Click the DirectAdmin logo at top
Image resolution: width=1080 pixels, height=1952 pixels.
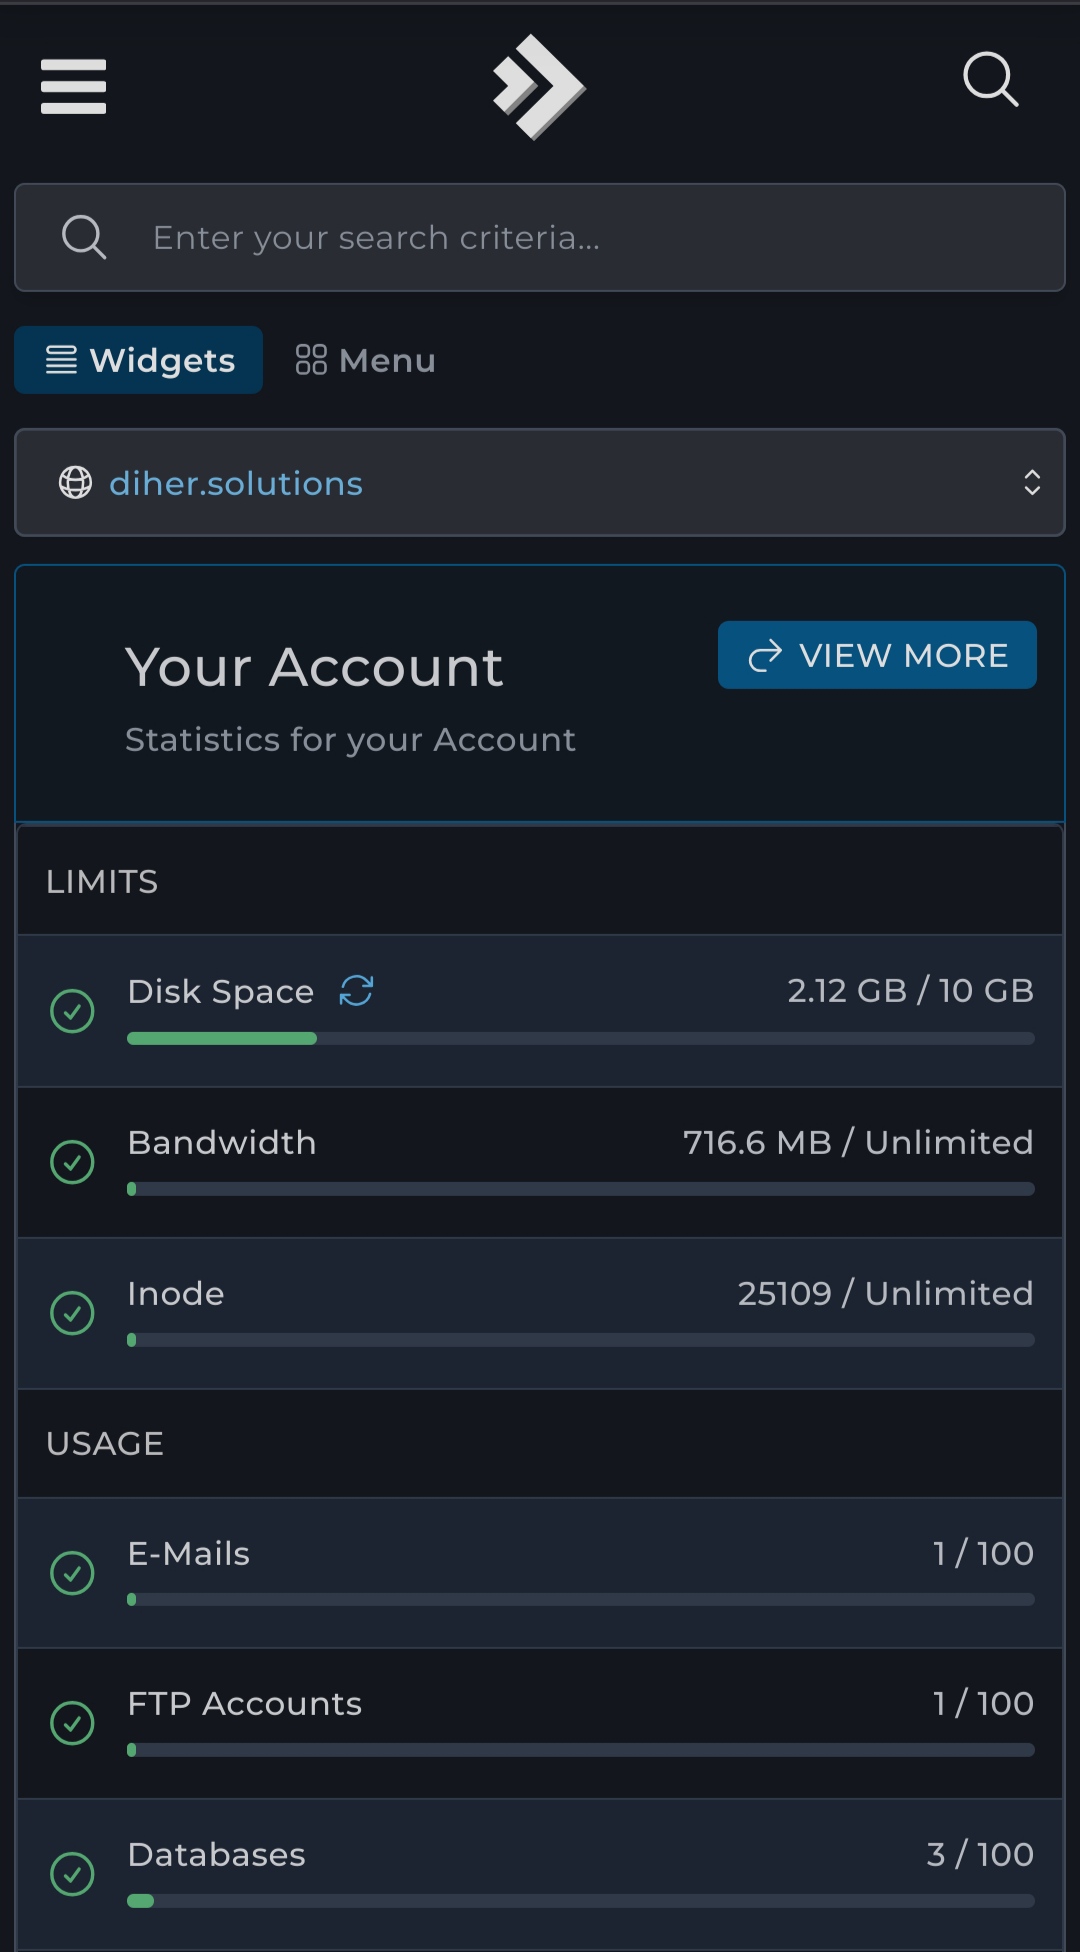538,87
